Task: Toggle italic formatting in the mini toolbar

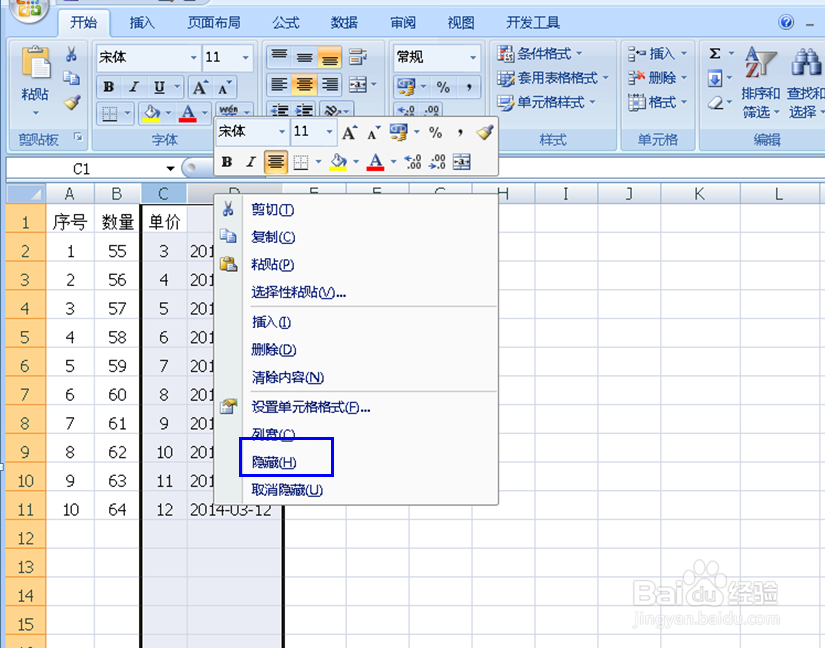Action: (x=249, y=161)
